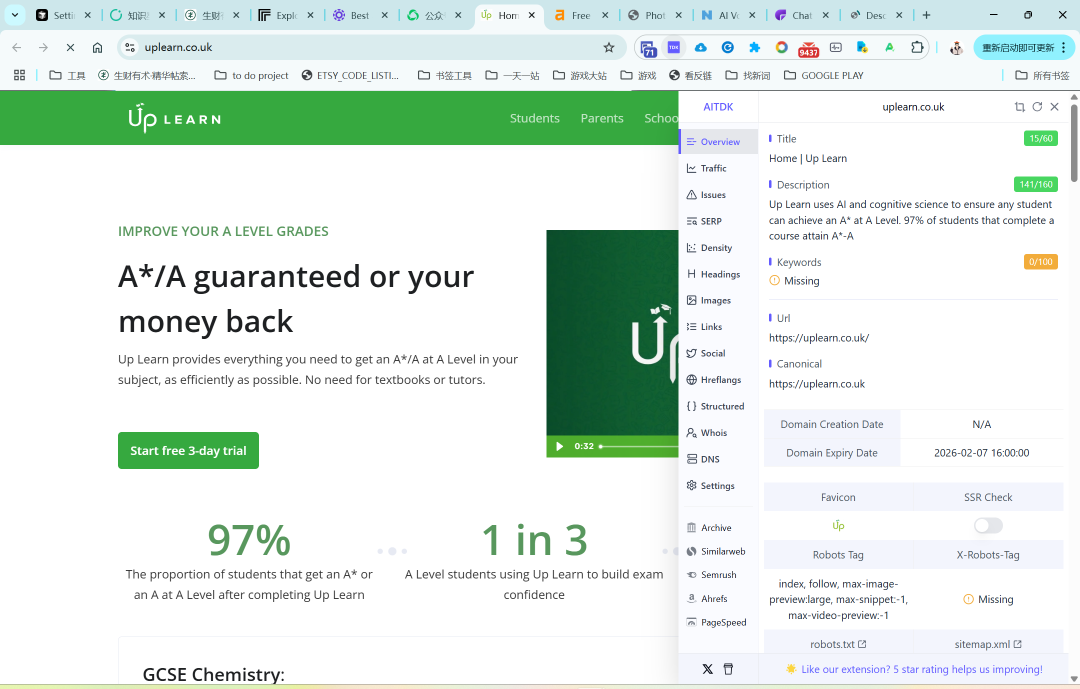Click the site info icon in address bar
Viewport: 1080px width, 689px height.
point(129,48)
